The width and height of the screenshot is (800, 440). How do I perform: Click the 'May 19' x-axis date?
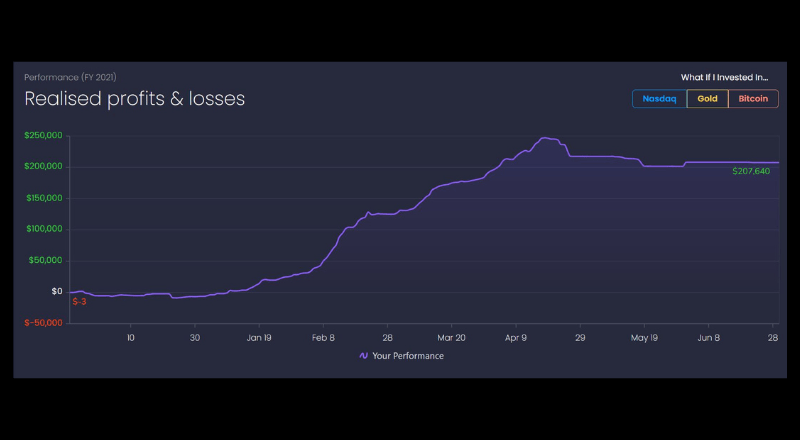[644, 338]
